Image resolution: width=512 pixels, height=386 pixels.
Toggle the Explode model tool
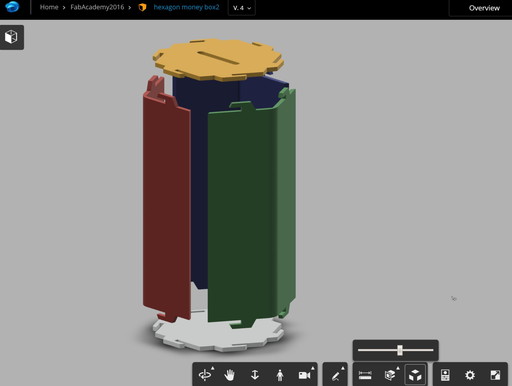415,375
